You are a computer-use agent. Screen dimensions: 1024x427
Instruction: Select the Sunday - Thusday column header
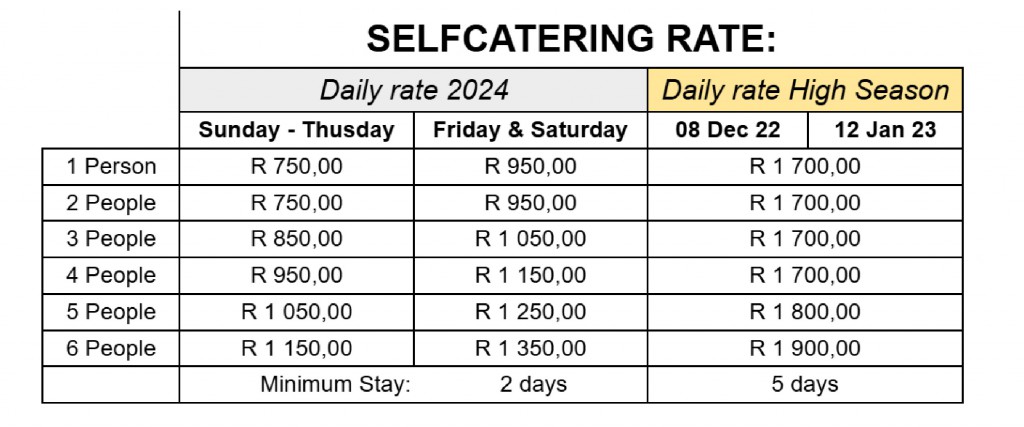(297, 130)
